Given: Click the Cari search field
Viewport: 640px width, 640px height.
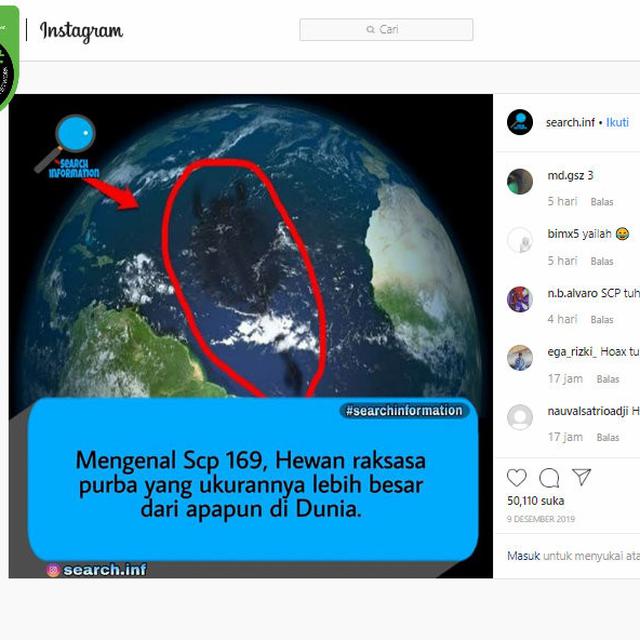Looking at the screenshot, I should pyautogui.click(x=386, y=29).
